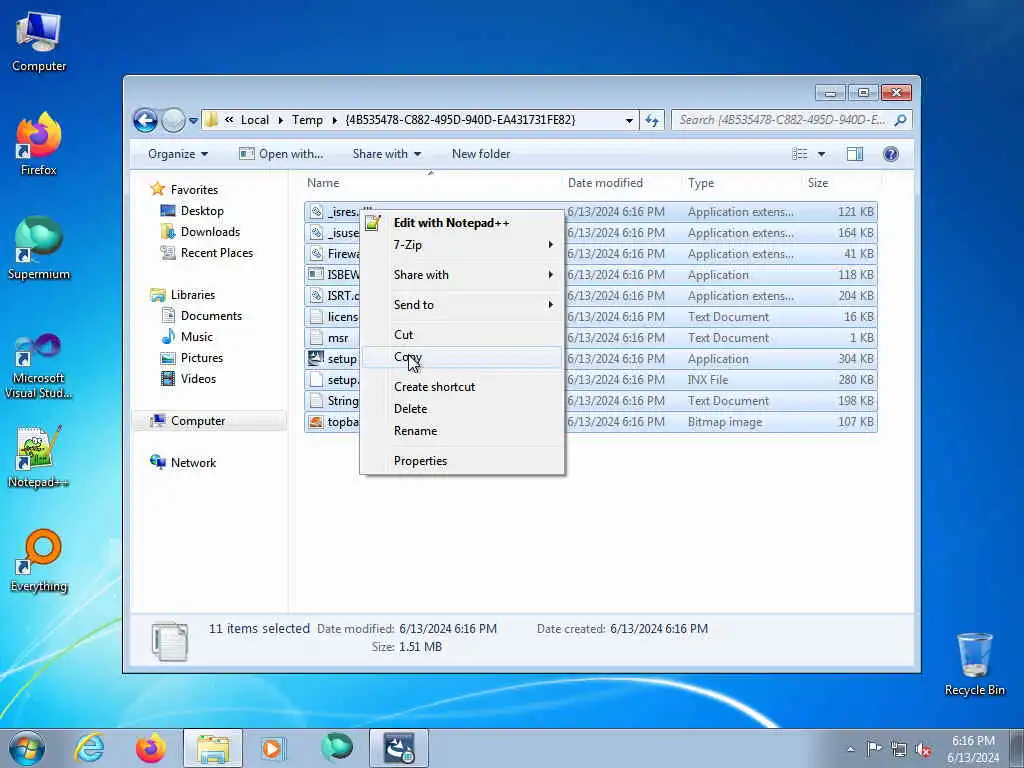1024x768 pixels.
Task: Expand the 7-Zip submenu
Action: (462, 245)
